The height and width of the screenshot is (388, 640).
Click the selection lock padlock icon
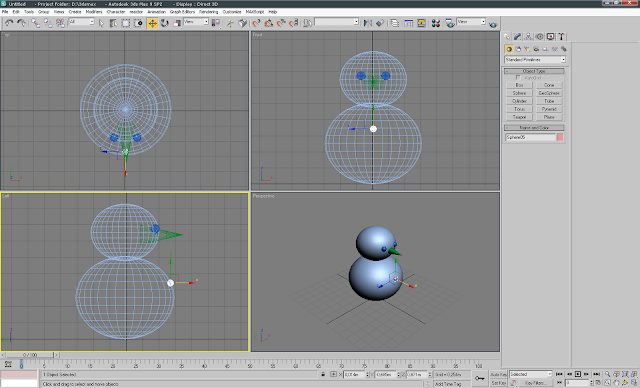click(x=323, y=374)
